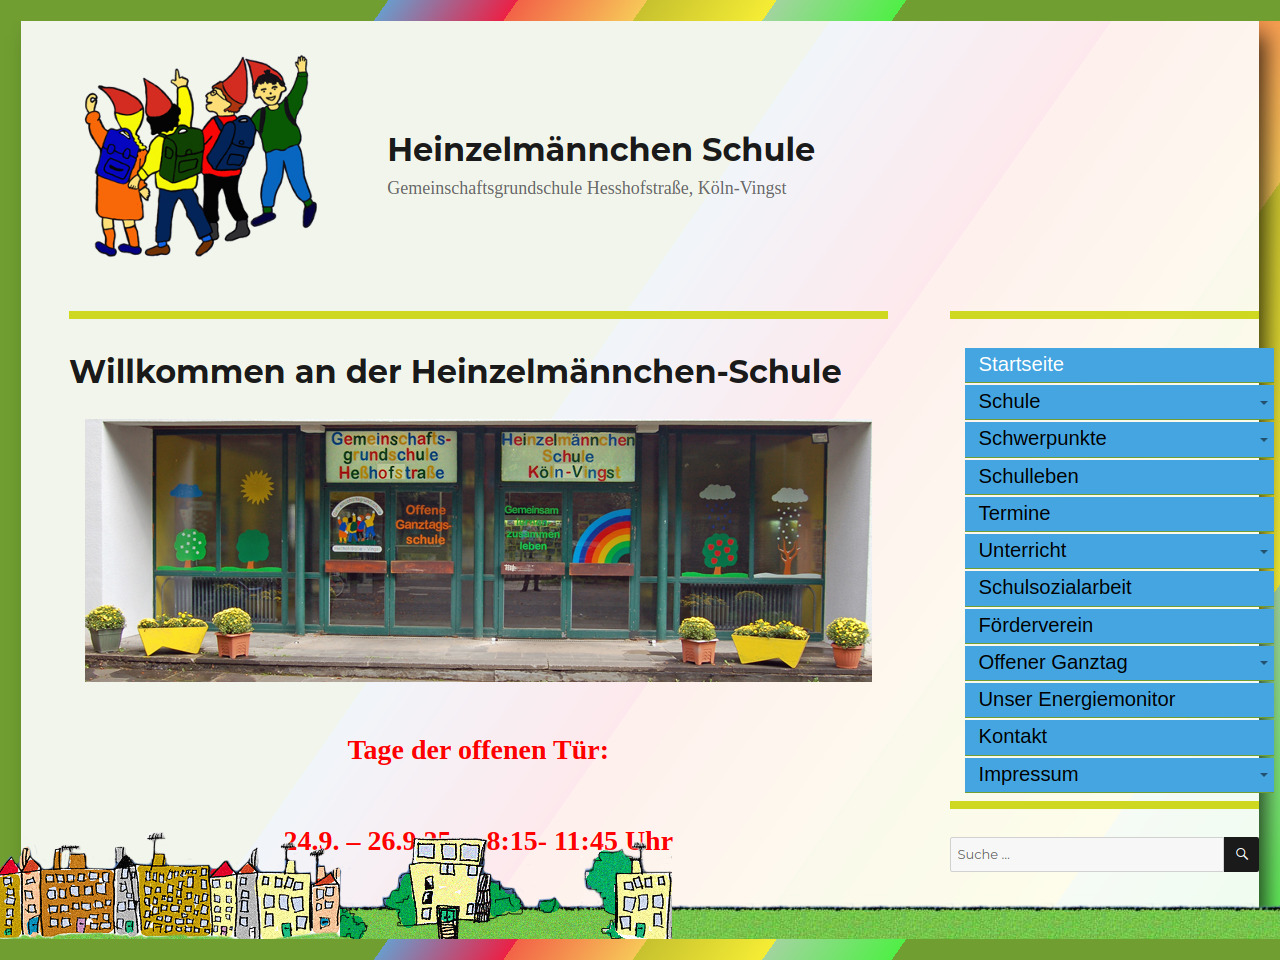
Task: Navigate to Kontakt
Action: coord(1012,737)
